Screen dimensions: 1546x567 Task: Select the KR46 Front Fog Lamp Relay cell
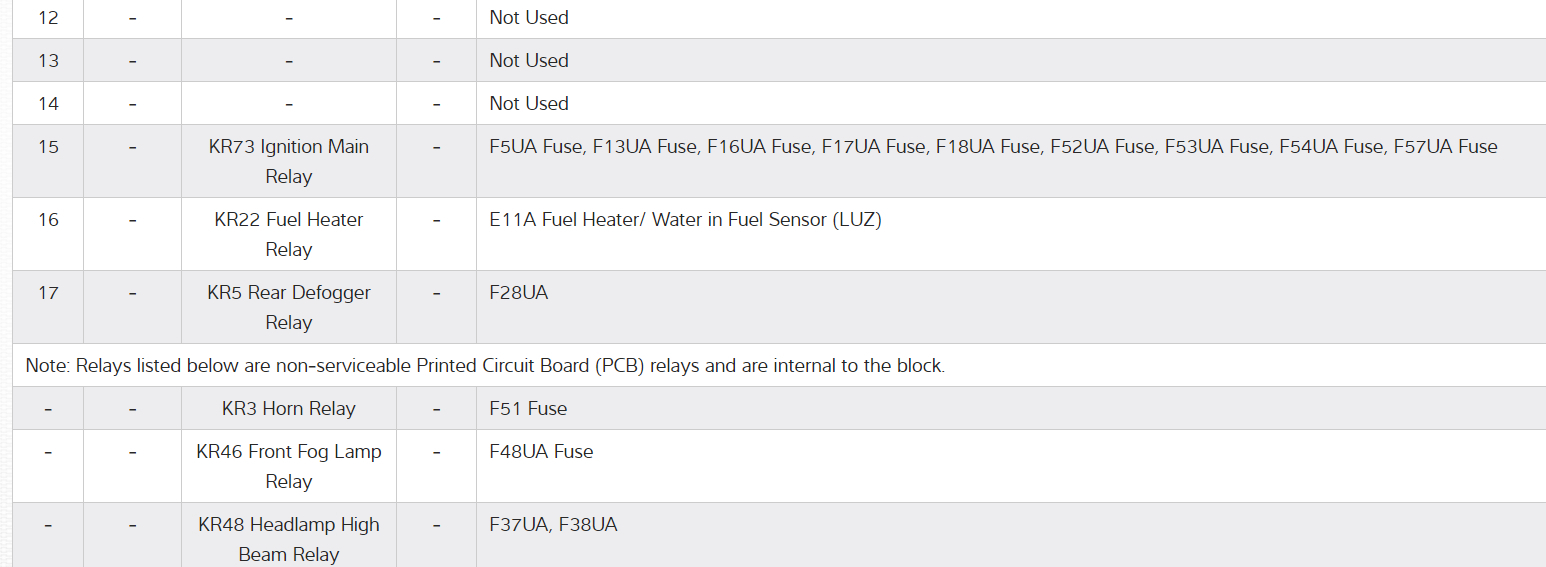pyautogui.click(x=288, y=466)
